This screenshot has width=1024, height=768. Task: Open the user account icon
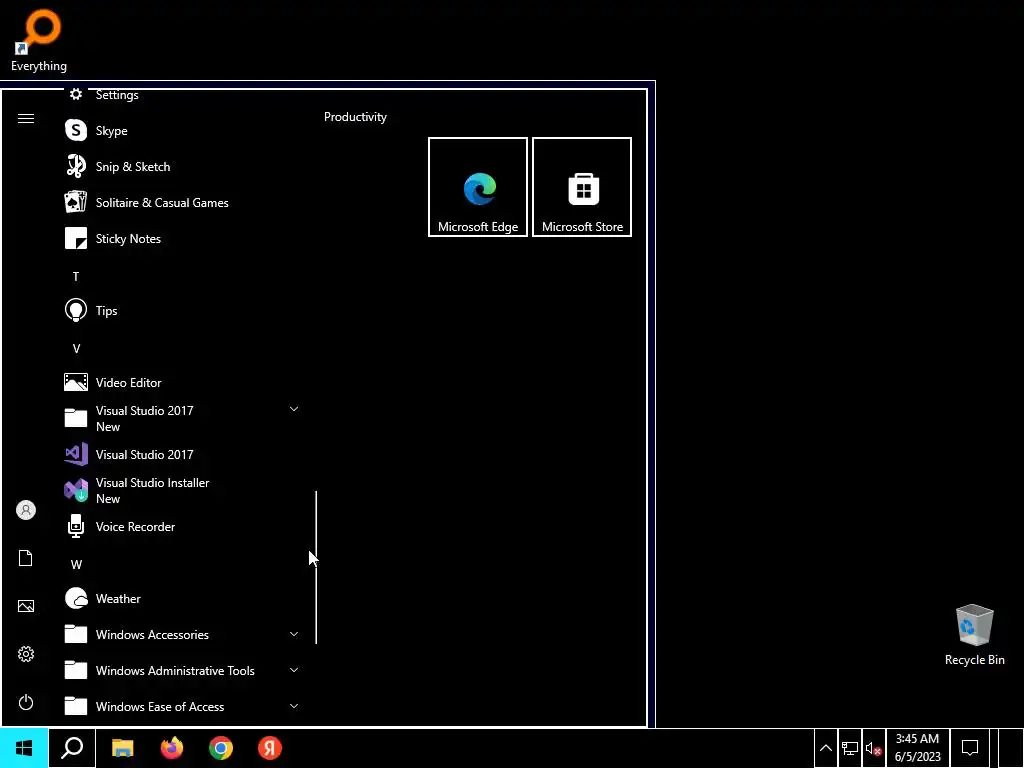coord(25,510)
